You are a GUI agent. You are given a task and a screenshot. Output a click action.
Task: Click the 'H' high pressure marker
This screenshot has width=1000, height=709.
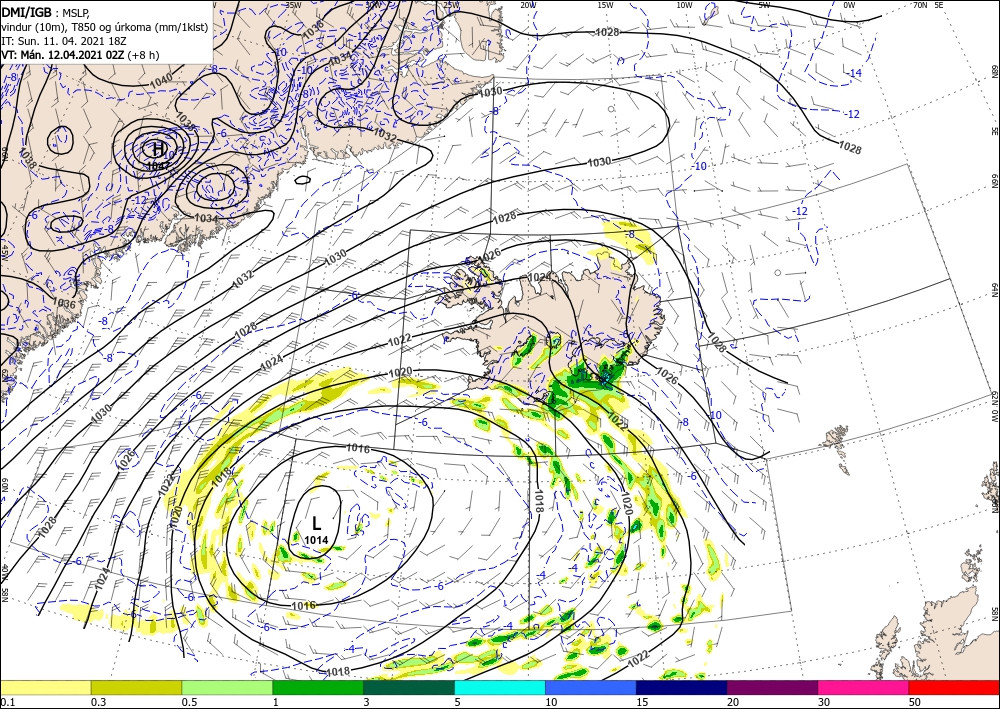pyautogui.click(x=157, y=149)
